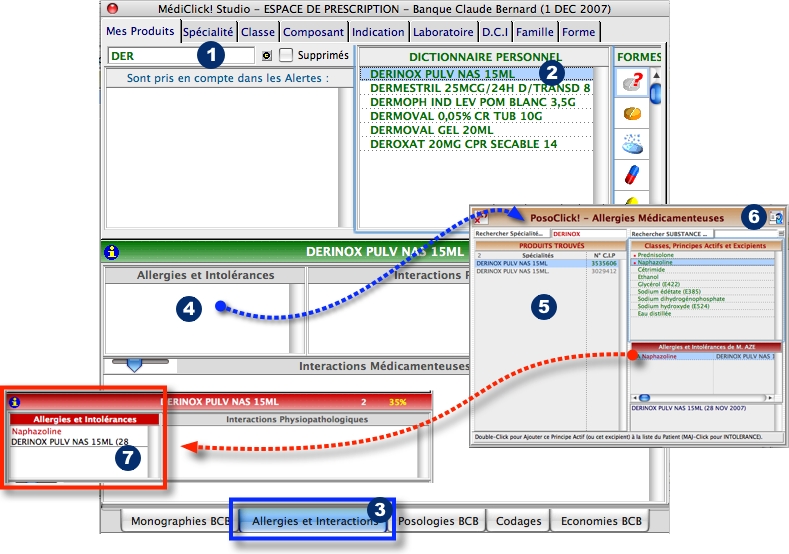Select the Forme tab
The width and height of the screenshot is (789, 554).
click(x=578, y=32)
